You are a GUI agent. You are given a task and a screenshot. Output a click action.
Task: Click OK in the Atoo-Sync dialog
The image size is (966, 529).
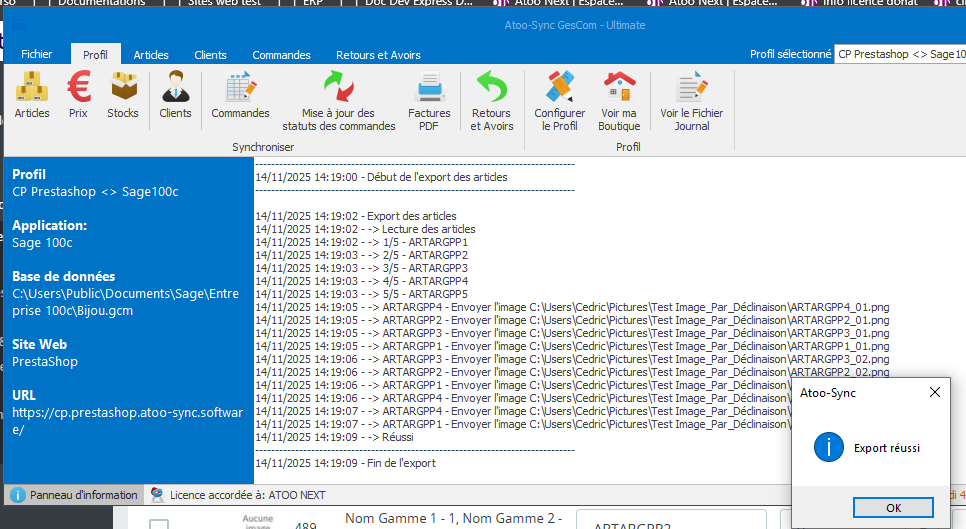(x=893, y=507)
